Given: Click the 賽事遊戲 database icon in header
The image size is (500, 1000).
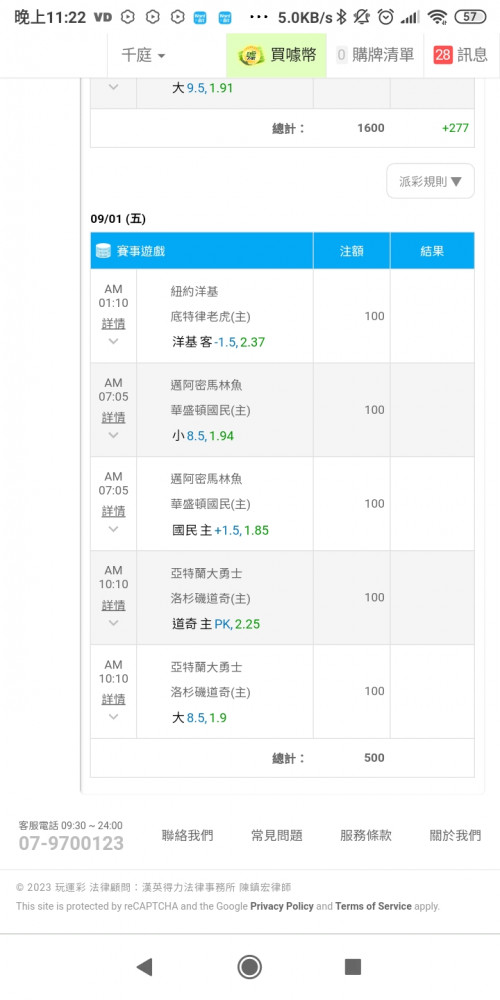Looking at the screenshot, I should 103,251.
